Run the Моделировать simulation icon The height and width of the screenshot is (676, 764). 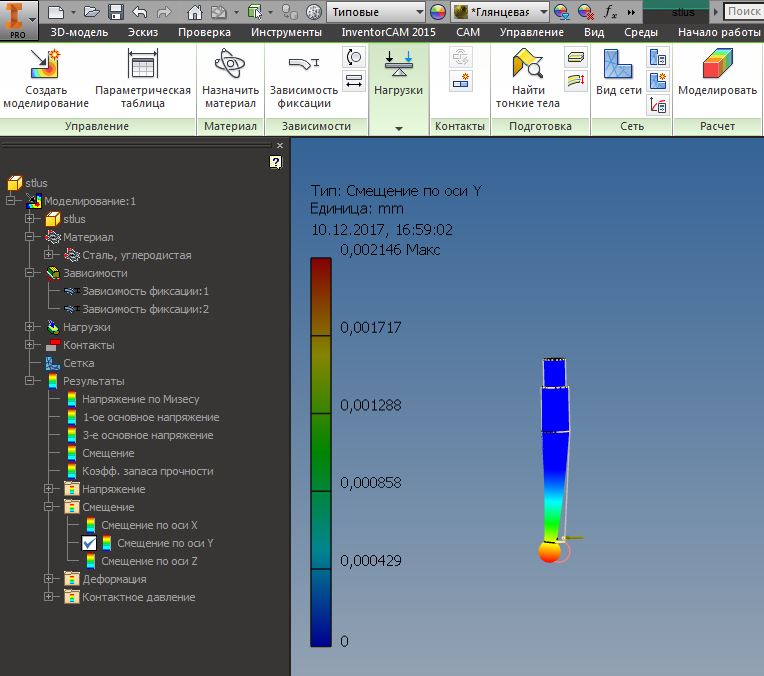click(x=717, y=66)
